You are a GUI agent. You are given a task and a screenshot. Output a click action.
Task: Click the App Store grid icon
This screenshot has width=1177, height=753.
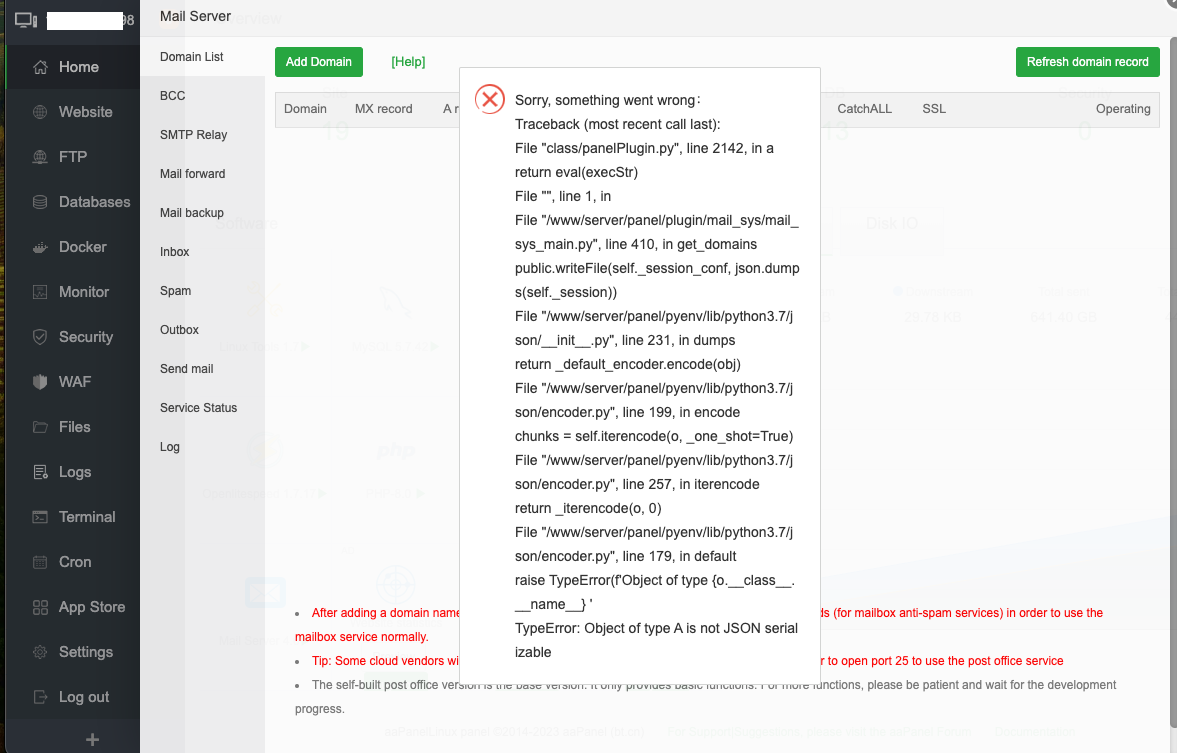click(x=40, y=607)
